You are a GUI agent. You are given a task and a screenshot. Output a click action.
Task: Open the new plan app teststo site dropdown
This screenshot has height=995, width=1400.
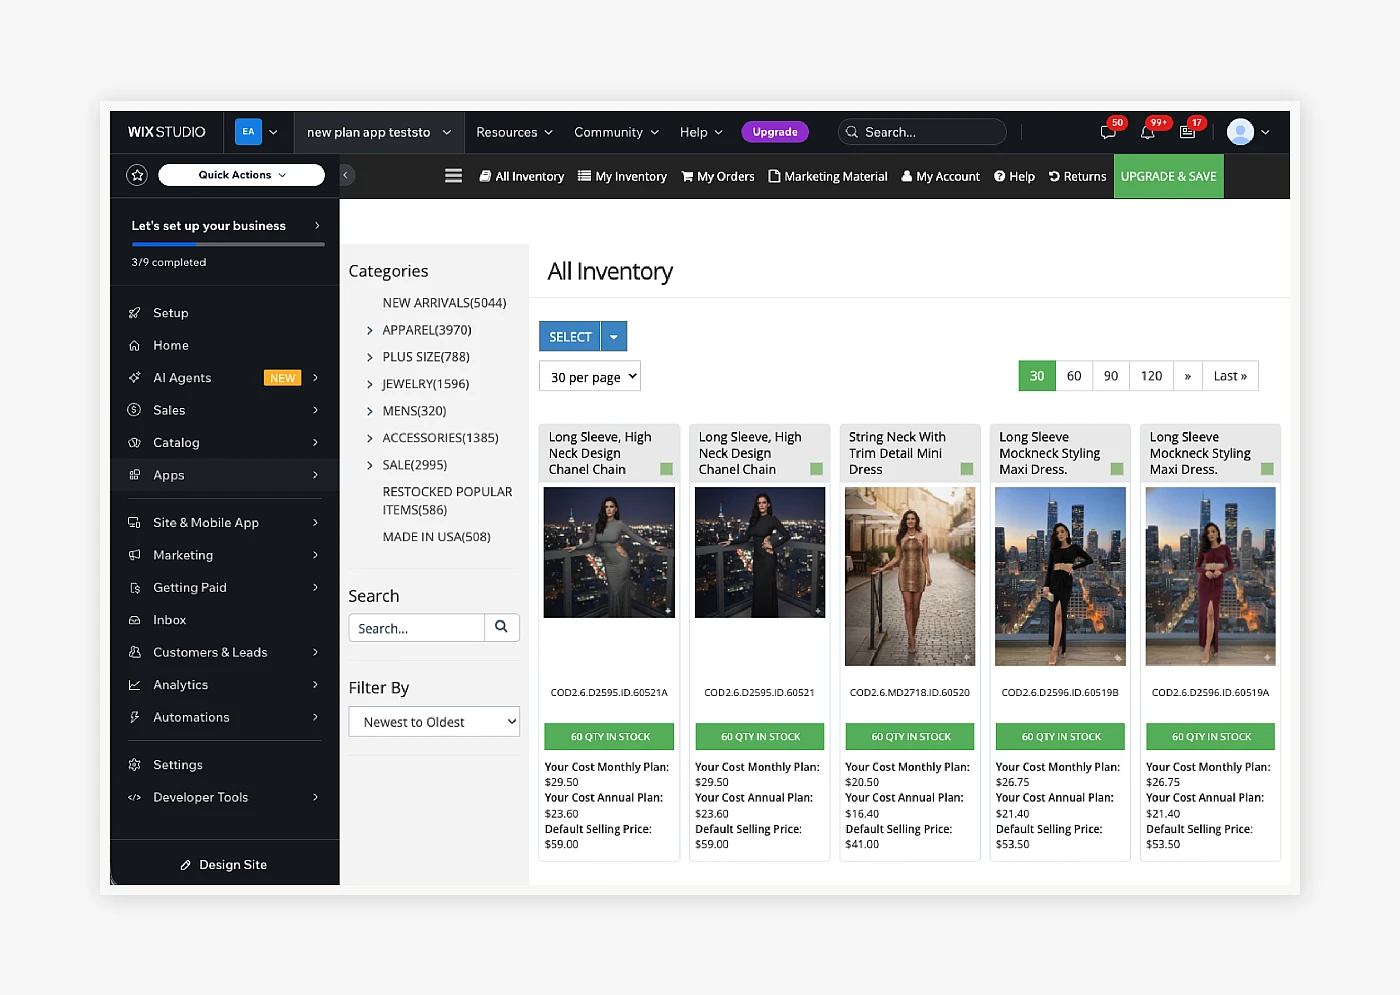tap(379, 132)
